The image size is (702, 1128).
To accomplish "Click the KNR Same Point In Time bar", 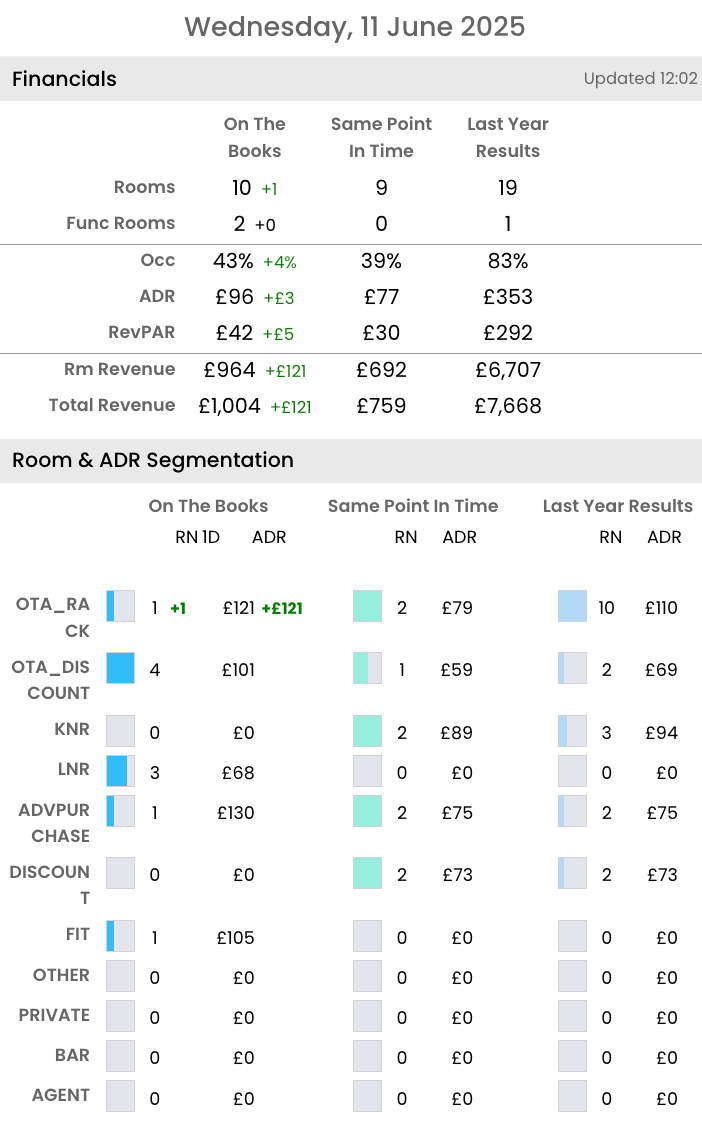I will tap(367, 731).
